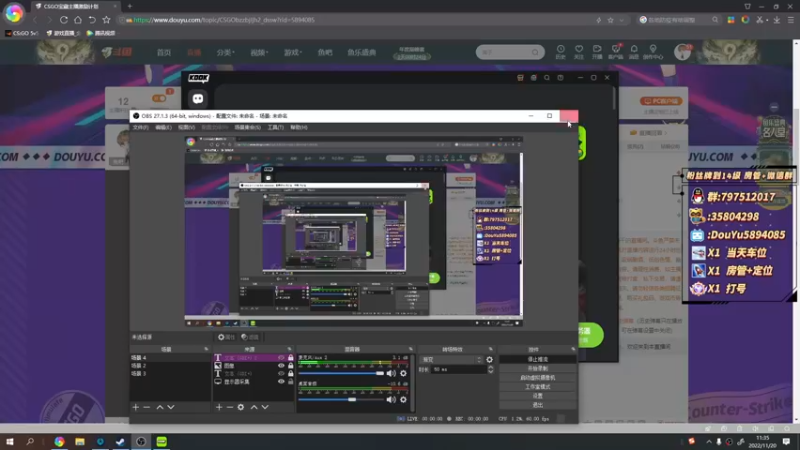Open OBS File menu
Viewport: 800px width, 450px height.
140,128
